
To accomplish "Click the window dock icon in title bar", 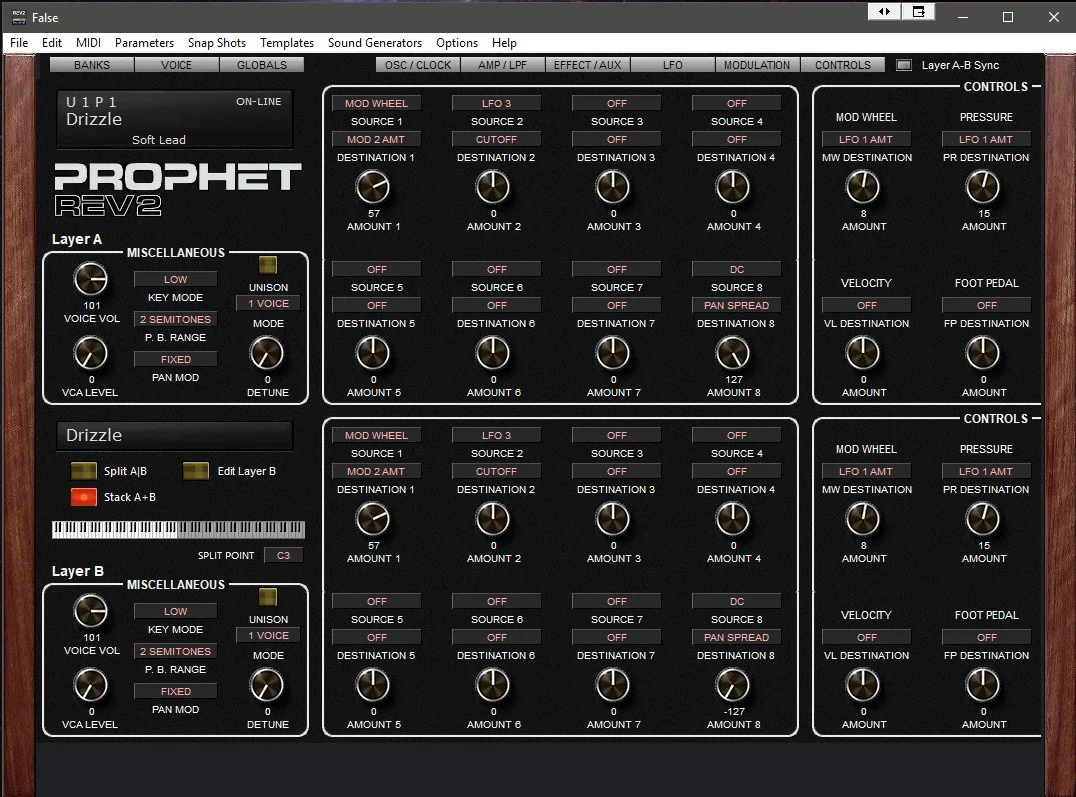I will (918, 12).
